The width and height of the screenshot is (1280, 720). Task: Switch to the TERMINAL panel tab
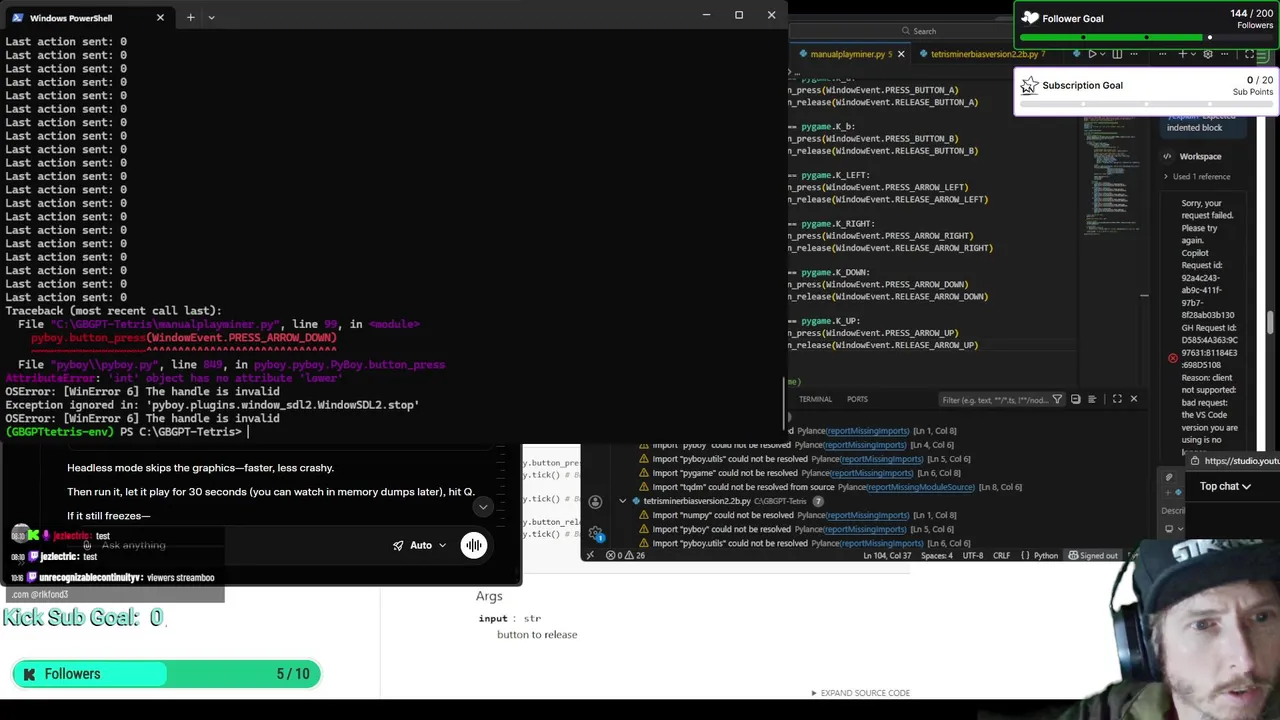(815, 399)
